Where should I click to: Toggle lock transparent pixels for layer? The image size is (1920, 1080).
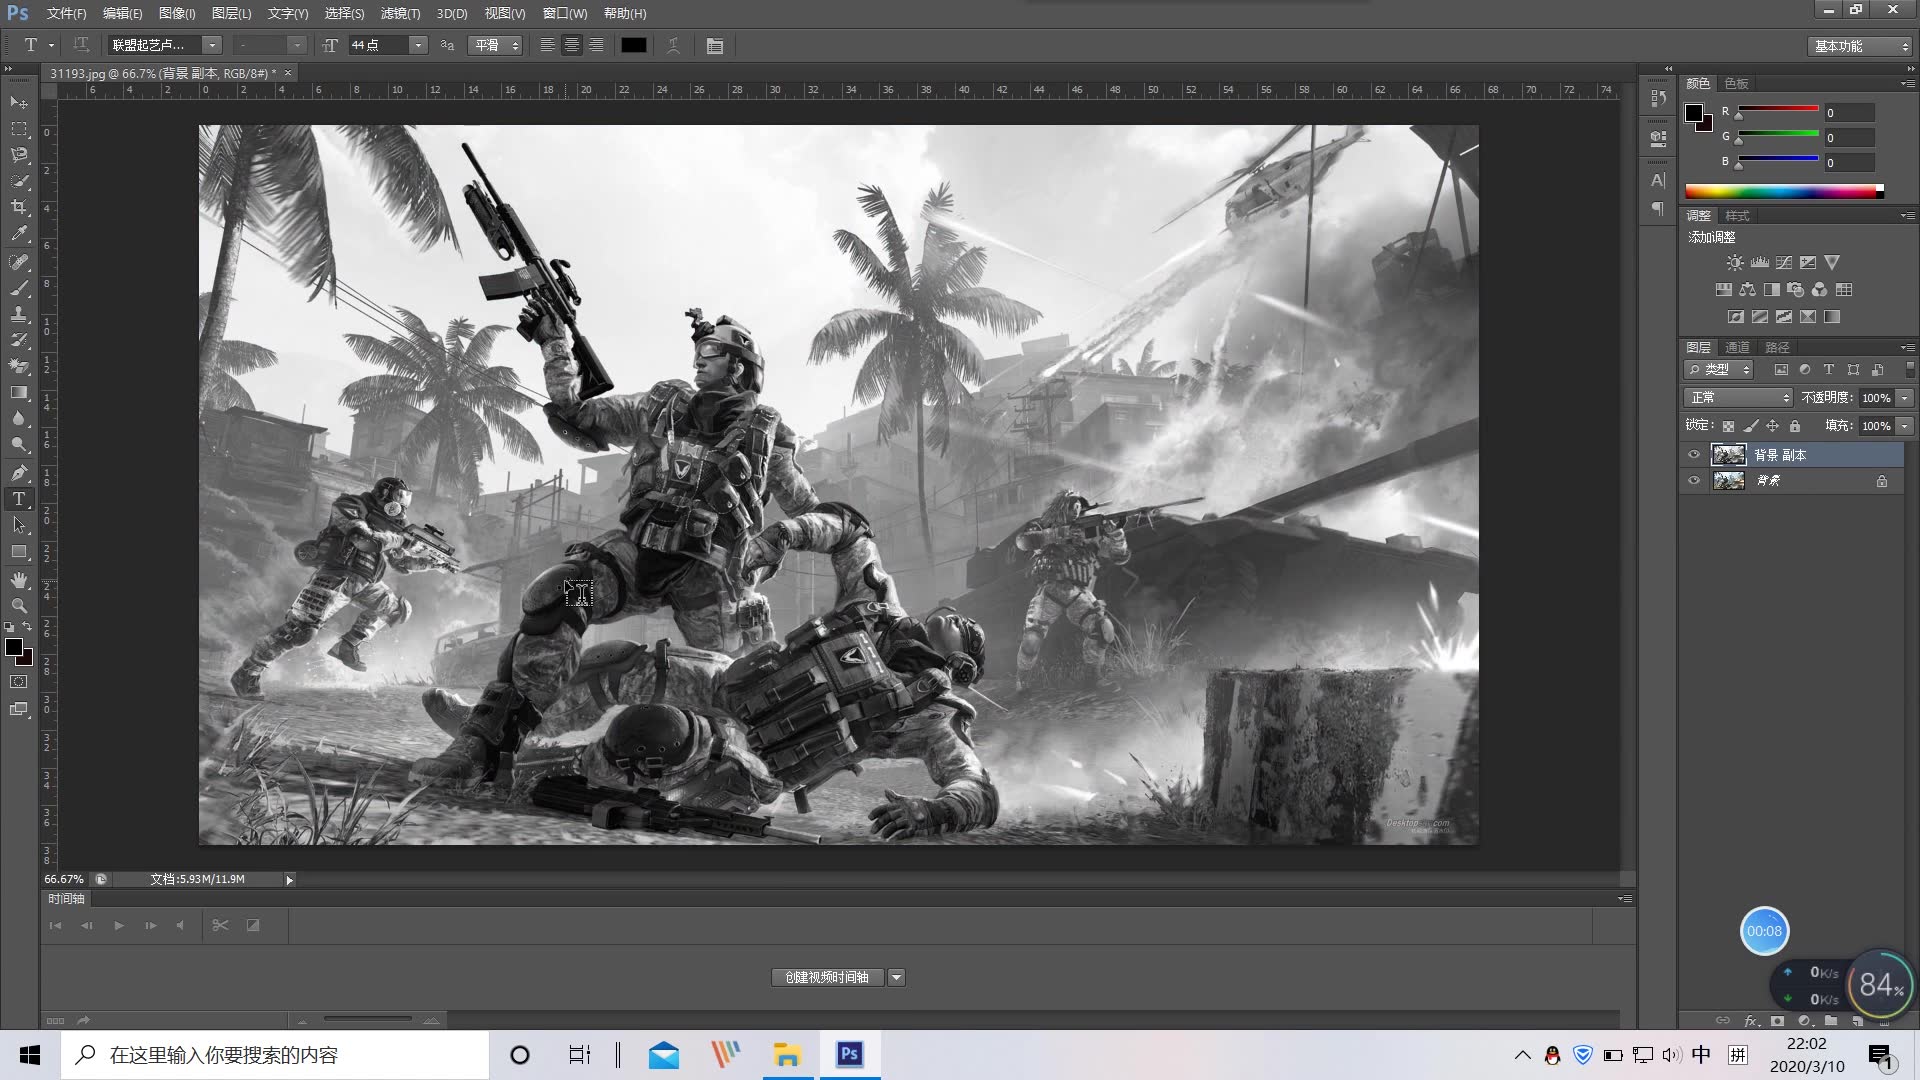pyautogui.click(x=1728, y=426)
